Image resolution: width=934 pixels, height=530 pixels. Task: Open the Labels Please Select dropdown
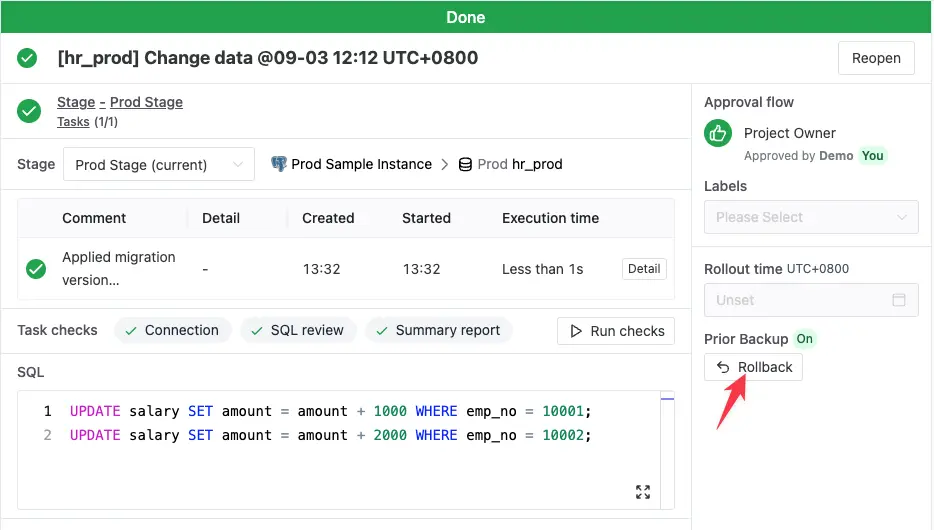pos(811,217)
